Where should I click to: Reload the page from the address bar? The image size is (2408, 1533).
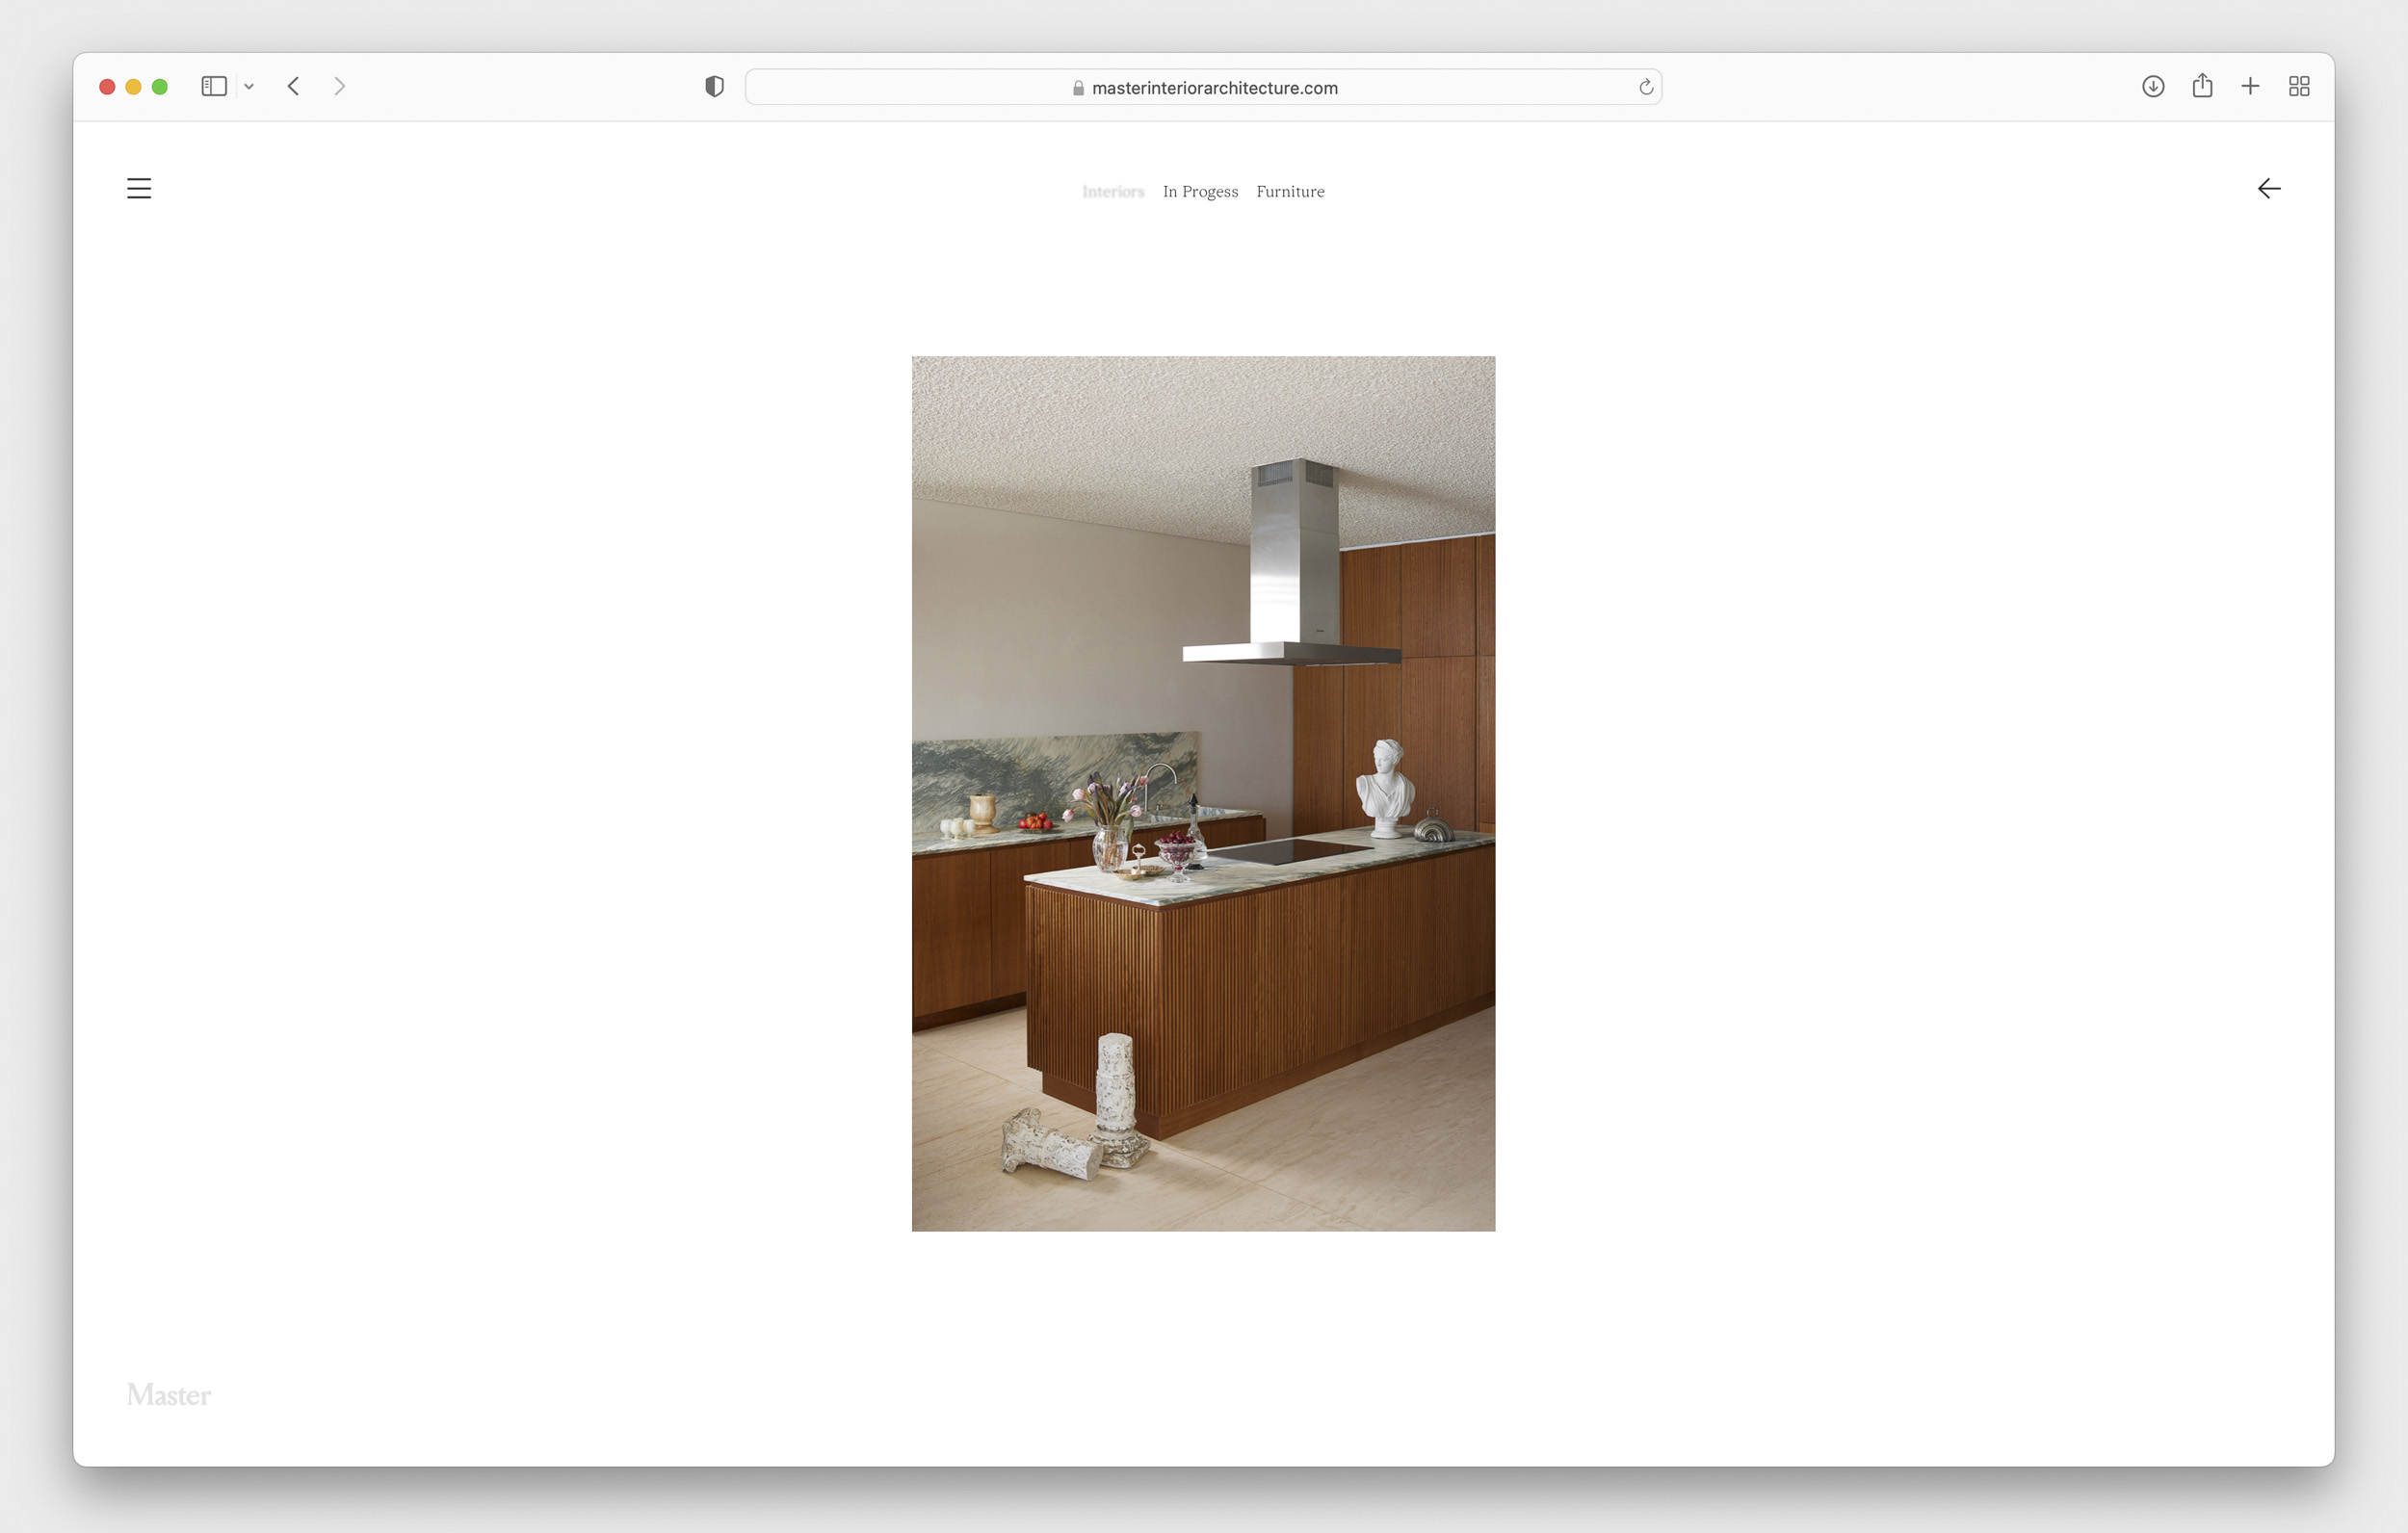tap(1645, 87)
